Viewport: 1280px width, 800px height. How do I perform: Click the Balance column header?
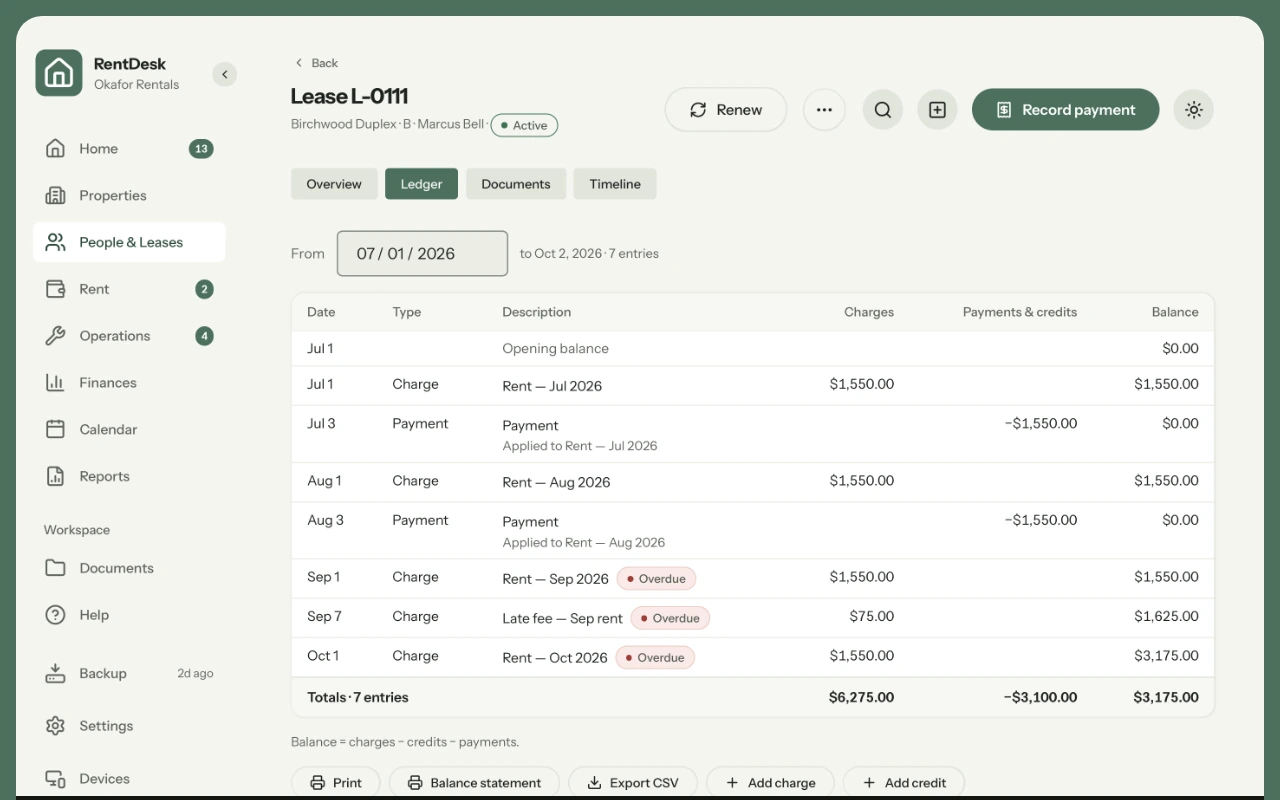[1175, 312]
